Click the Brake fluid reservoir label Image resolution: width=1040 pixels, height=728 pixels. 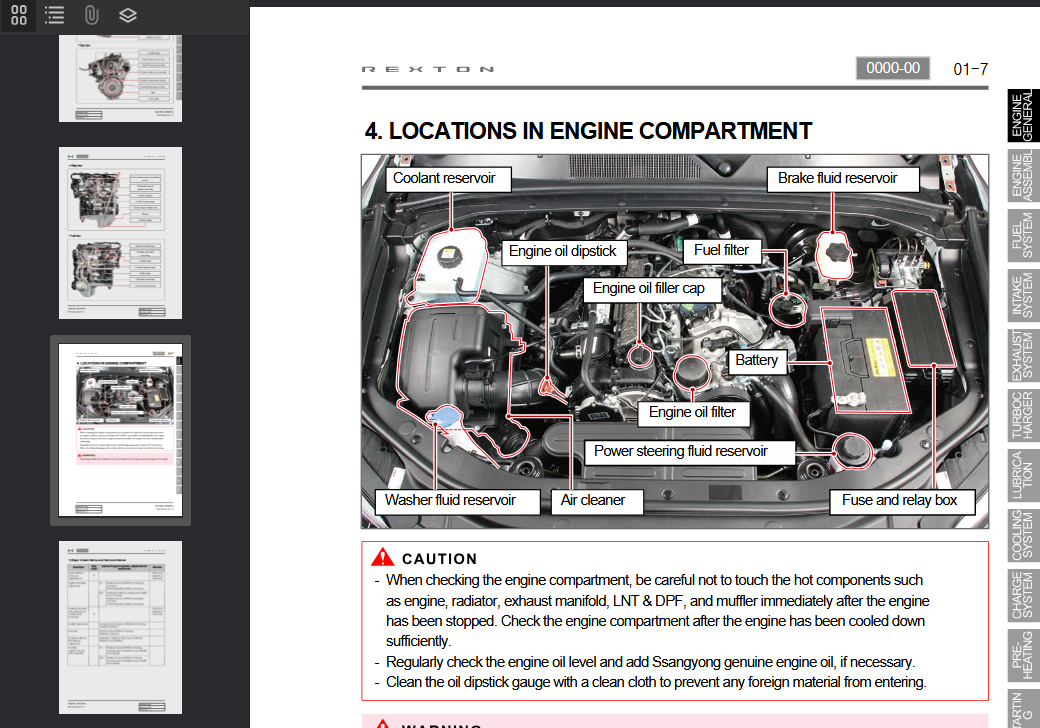click(x=843, y=179)
